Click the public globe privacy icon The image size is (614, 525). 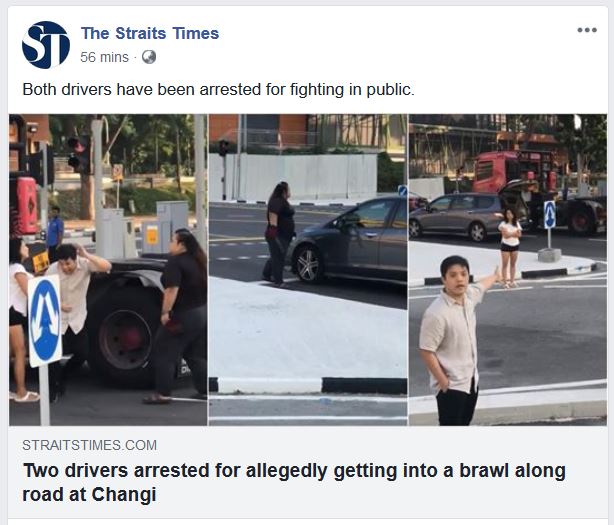[149, 57]
